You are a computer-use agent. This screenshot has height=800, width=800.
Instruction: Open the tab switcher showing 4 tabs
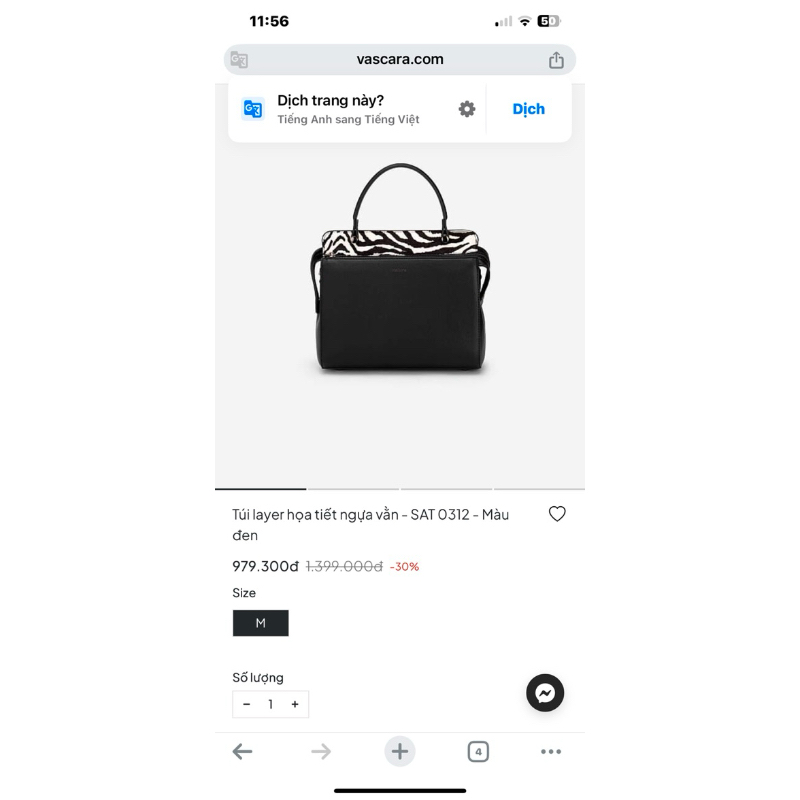click(x=478, y=752)
